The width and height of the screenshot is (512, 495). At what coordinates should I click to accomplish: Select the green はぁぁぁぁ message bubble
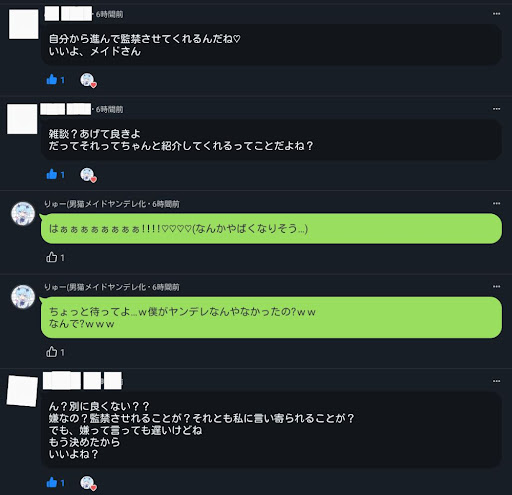[x=271, y=229]
